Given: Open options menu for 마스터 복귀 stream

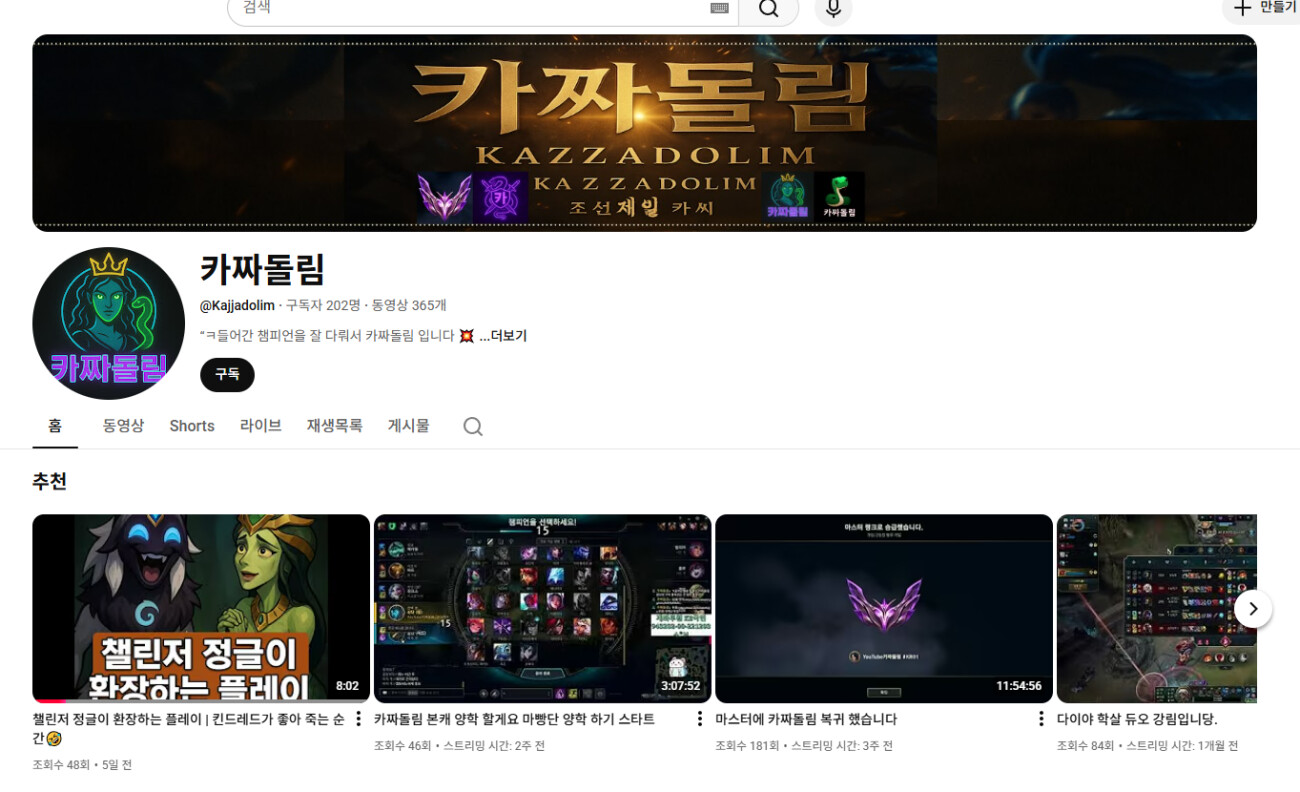Looking at the screenshot, I should pyautogui.click(x=1040, y=719).
